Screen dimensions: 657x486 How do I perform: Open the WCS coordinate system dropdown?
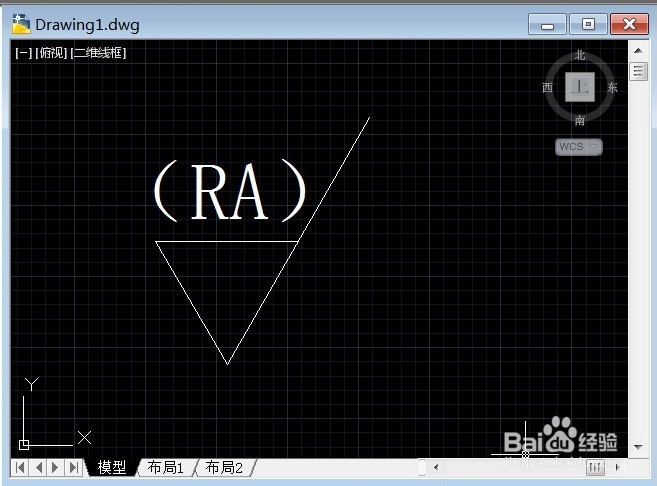[x=579, y=147]
